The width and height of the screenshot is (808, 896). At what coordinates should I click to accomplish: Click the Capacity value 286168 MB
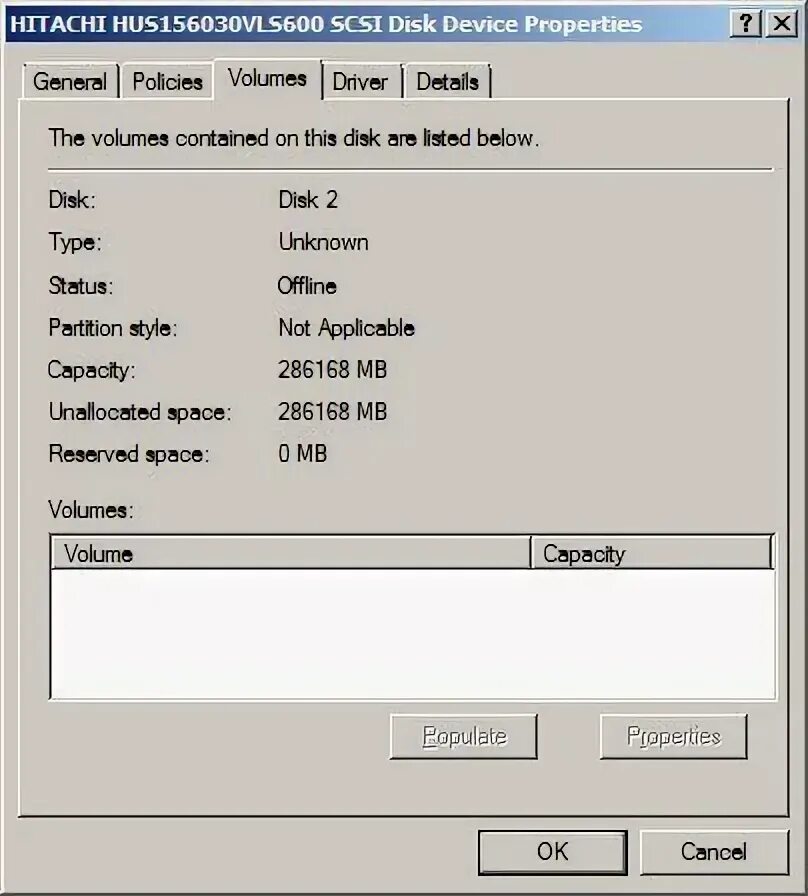pos(333,370)
